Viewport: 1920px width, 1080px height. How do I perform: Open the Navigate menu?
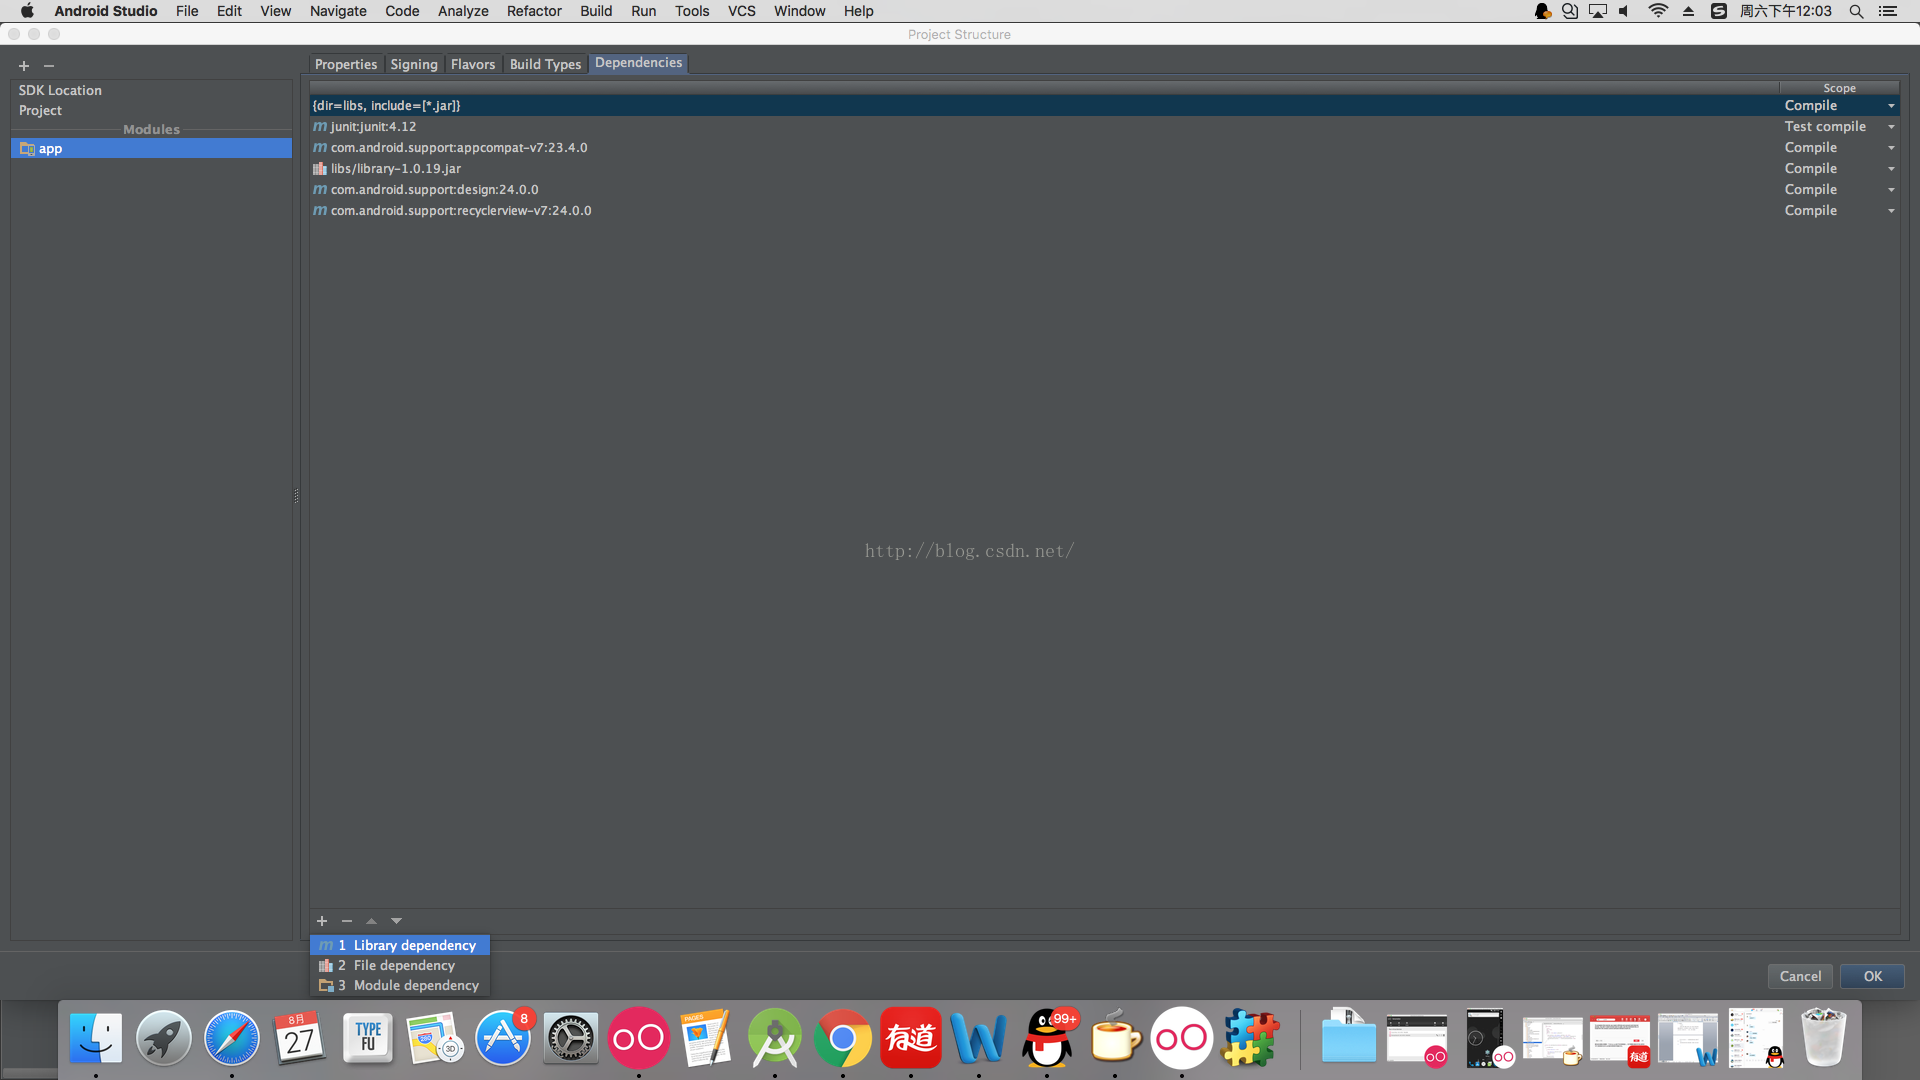pos(338,11)
